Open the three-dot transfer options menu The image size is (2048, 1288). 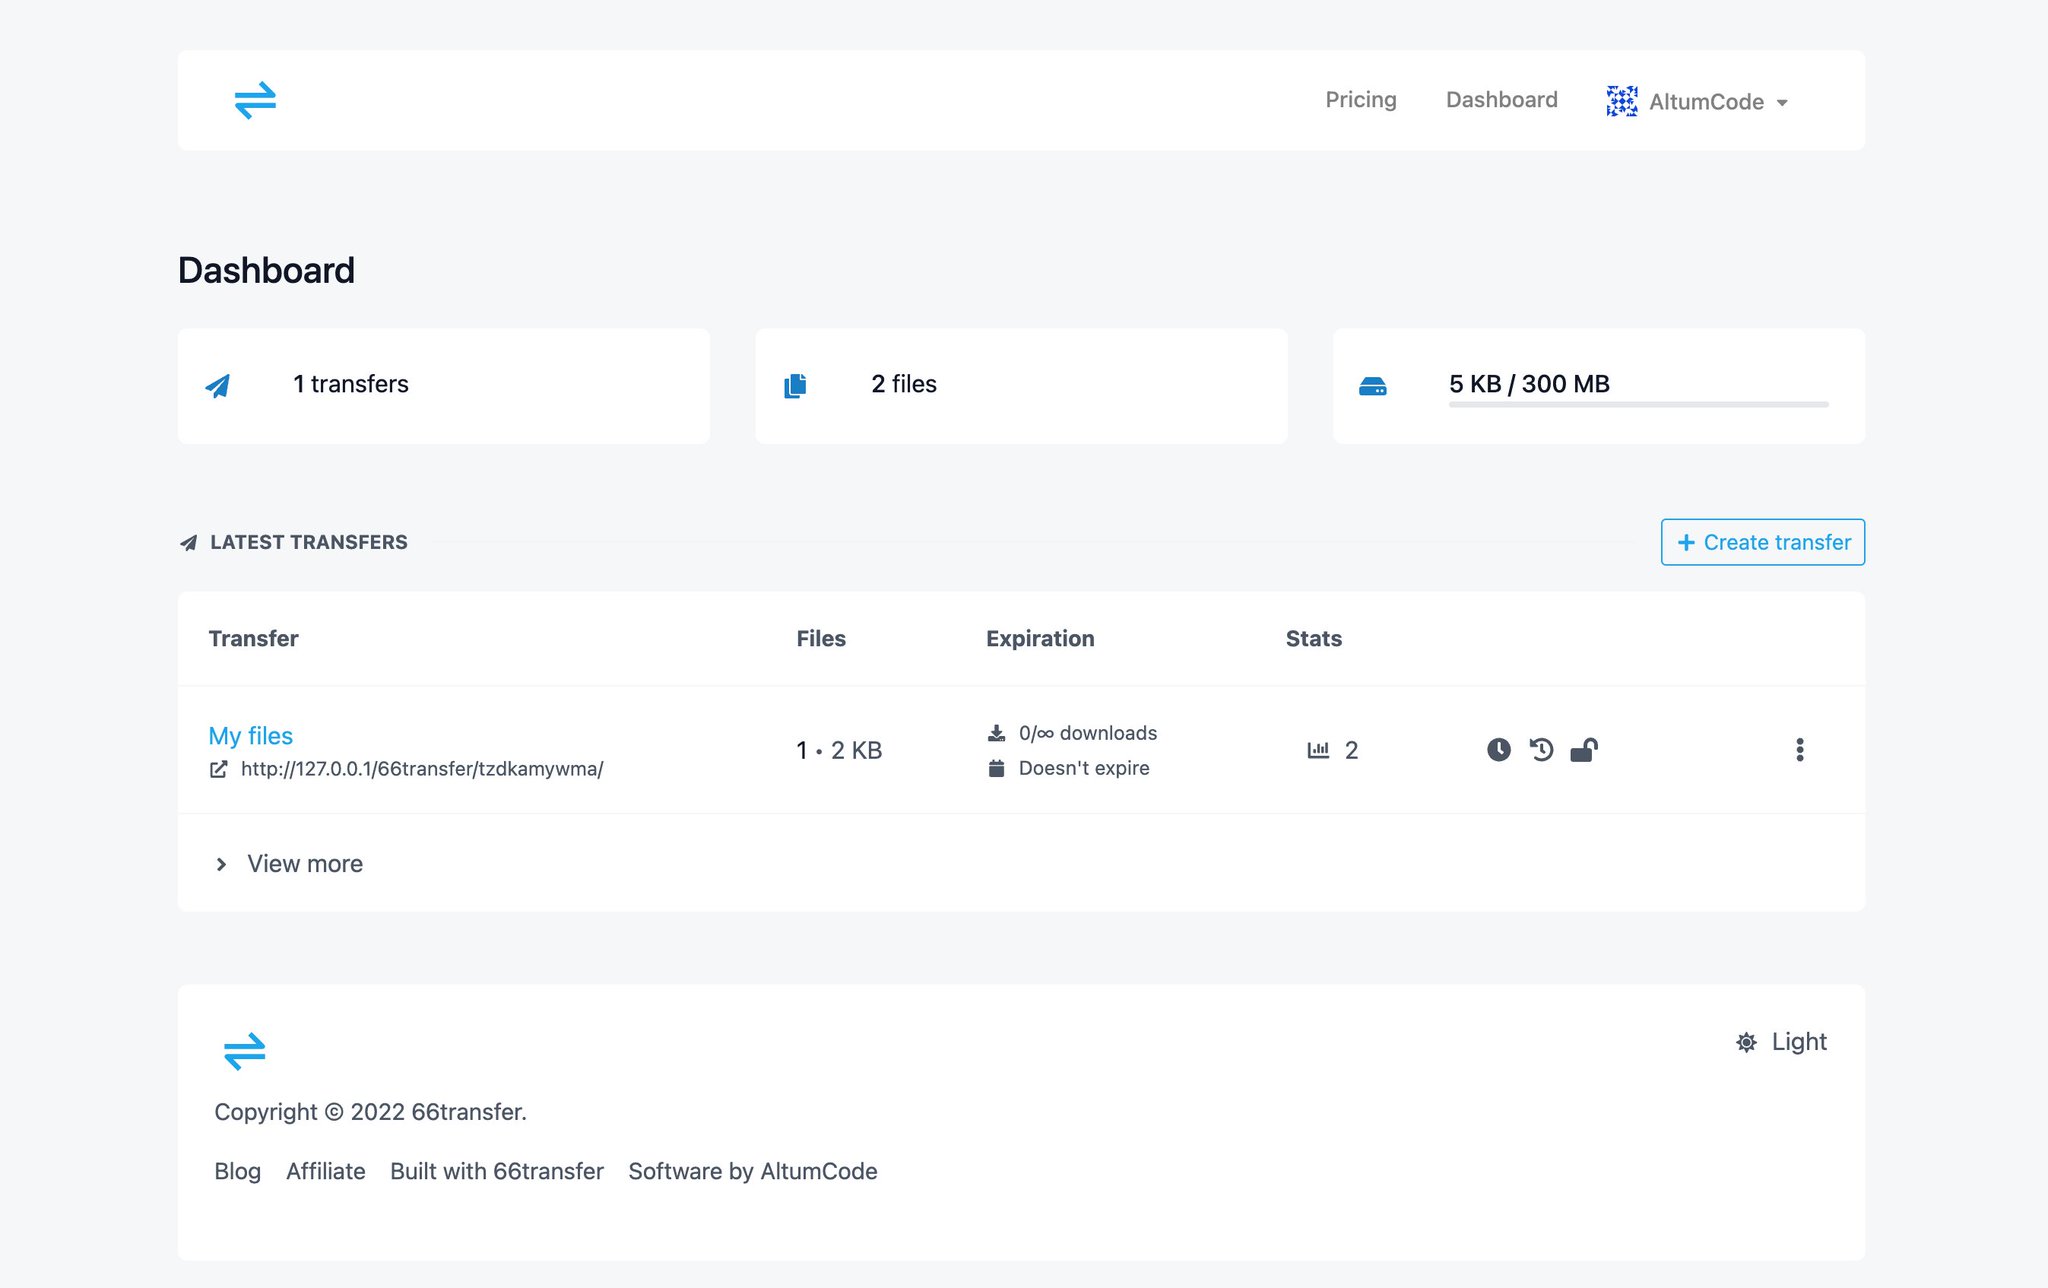click(x=1799, y=750)
